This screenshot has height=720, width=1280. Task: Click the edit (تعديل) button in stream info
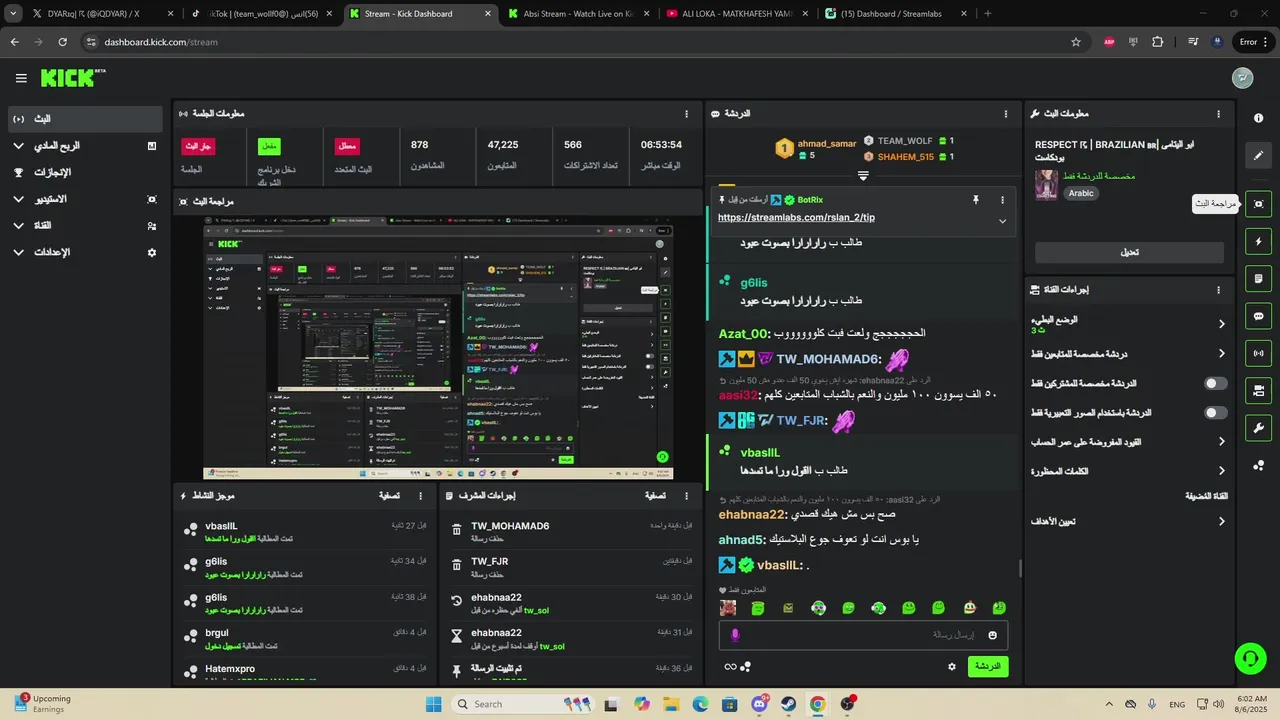(1129, 252)
